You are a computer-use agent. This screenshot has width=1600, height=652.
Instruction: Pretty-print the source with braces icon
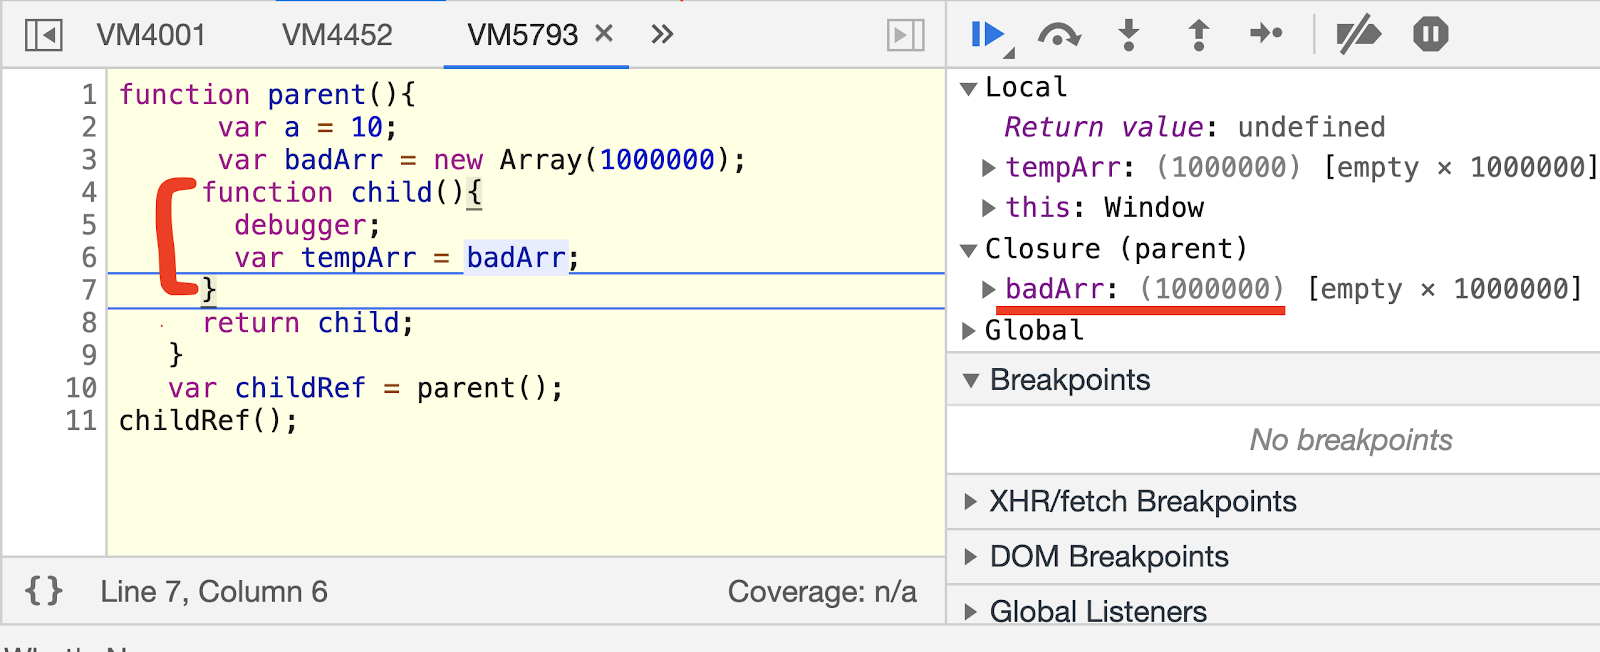[x=44, y=591]
